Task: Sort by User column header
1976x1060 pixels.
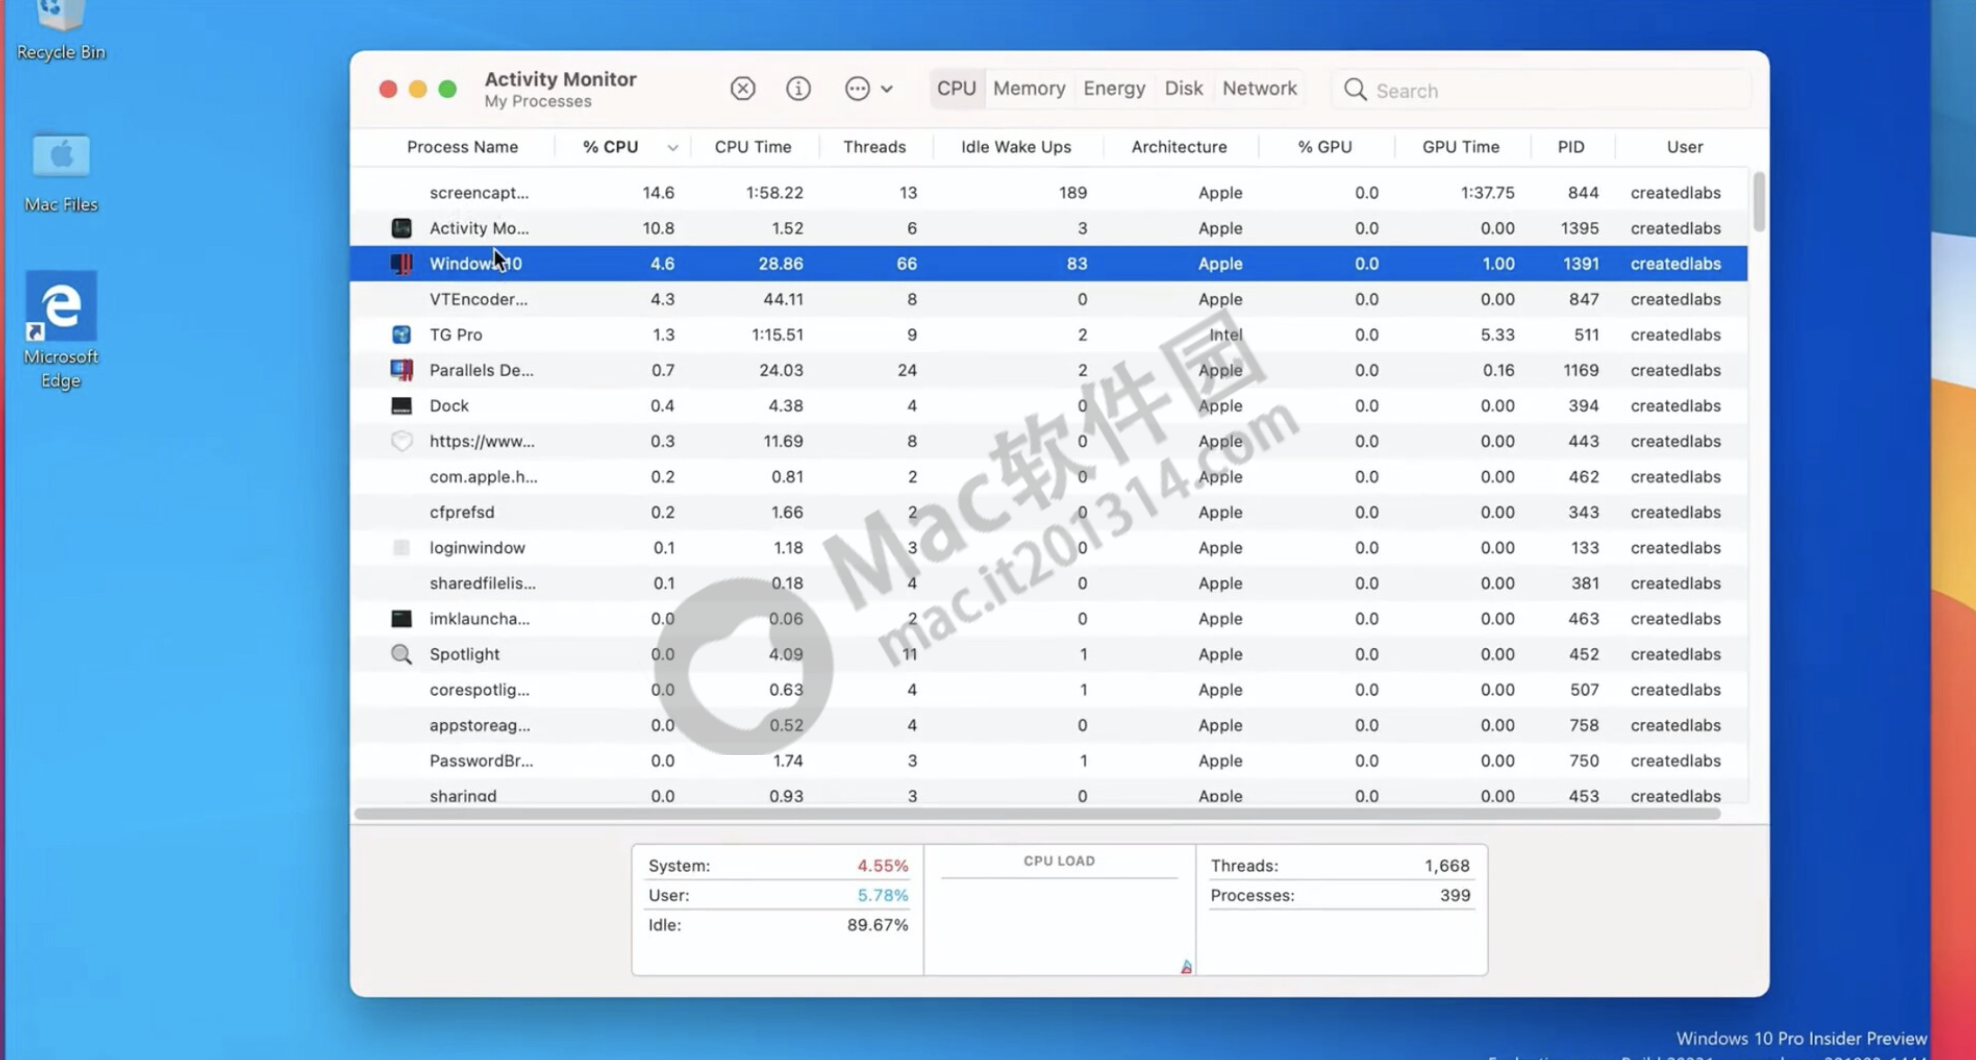Action: (1684, 147)
